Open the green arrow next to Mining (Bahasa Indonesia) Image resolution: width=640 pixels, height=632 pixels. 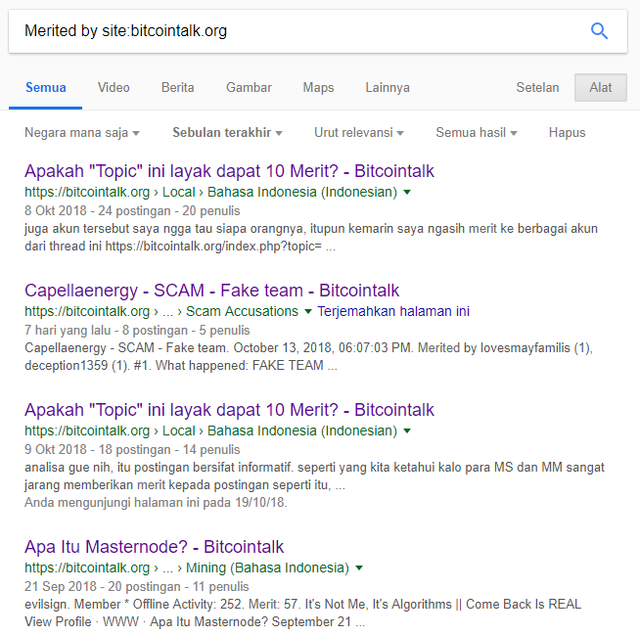(x=359, y=568)
